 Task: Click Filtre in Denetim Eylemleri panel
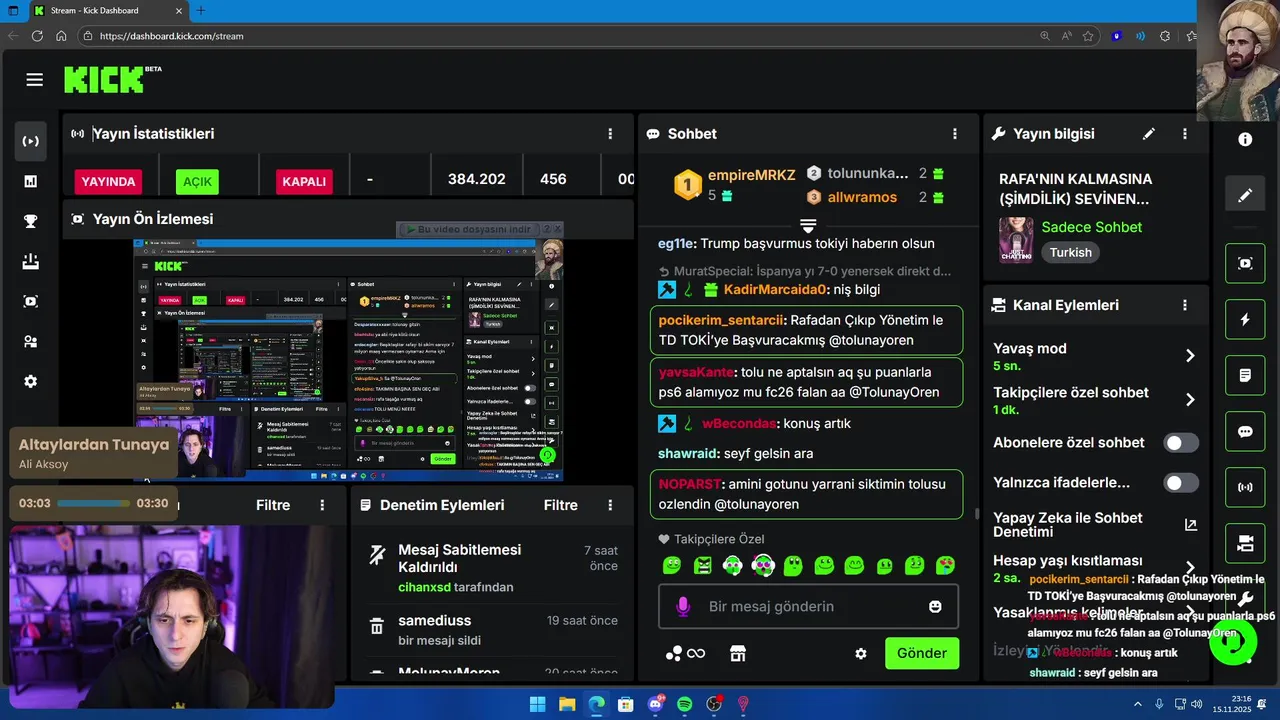pyautogui.click(x=561, y=505)
